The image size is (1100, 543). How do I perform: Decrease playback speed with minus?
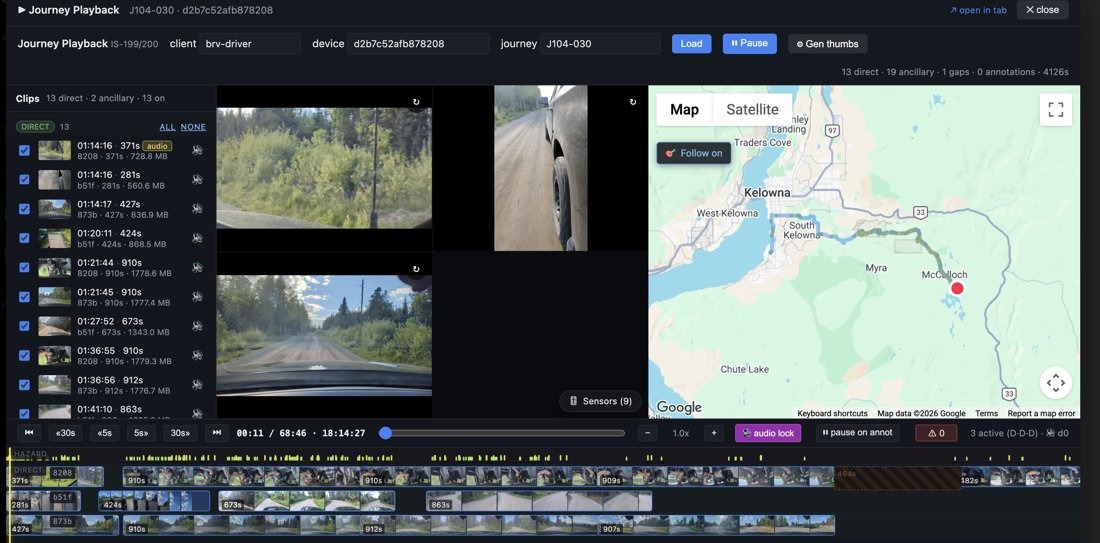point(648,433)
